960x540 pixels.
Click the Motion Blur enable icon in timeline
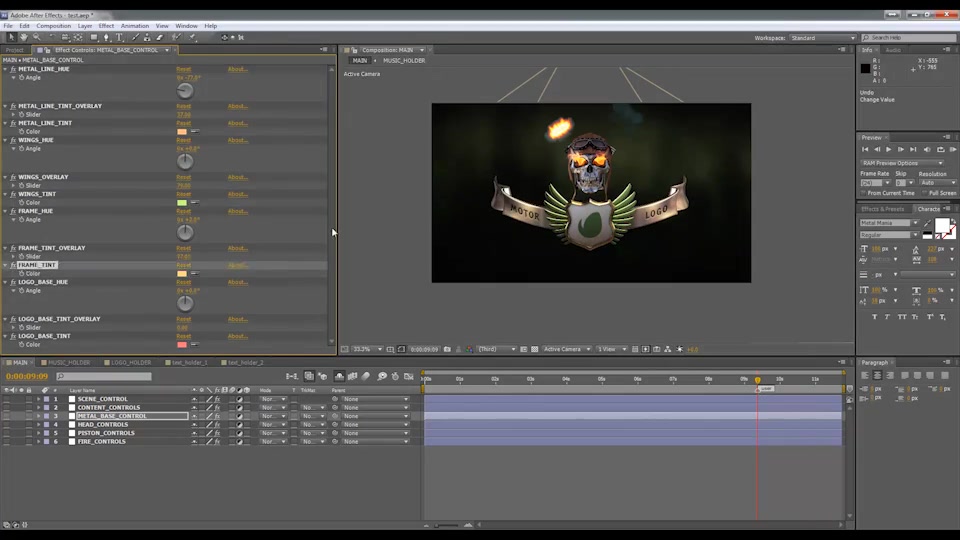point(366,376)
